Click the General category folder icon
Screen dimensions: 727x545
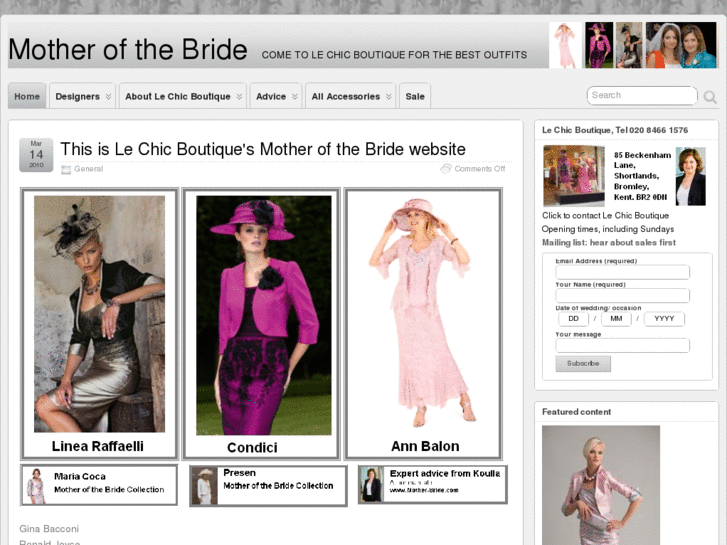pyautogui.click(x=66, y=169)
